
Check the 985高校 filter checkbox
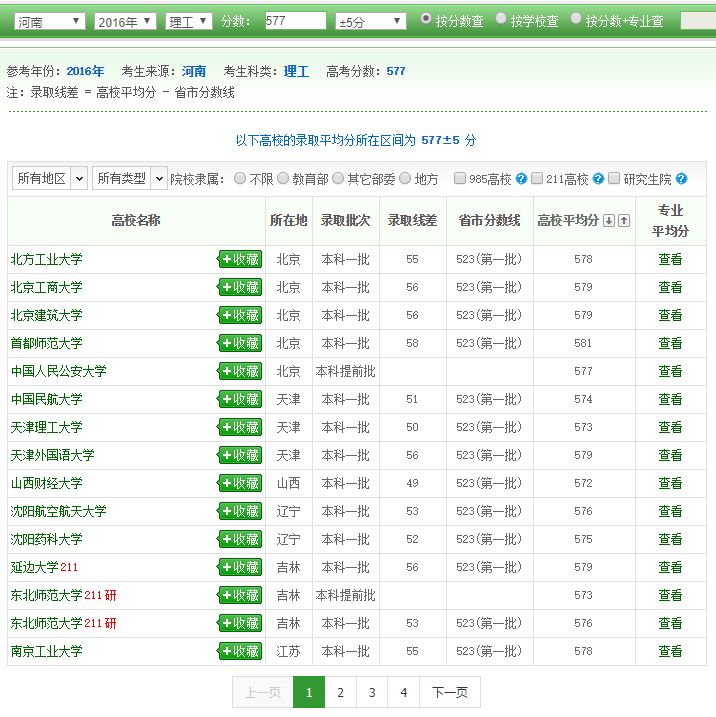click(460, 178)
